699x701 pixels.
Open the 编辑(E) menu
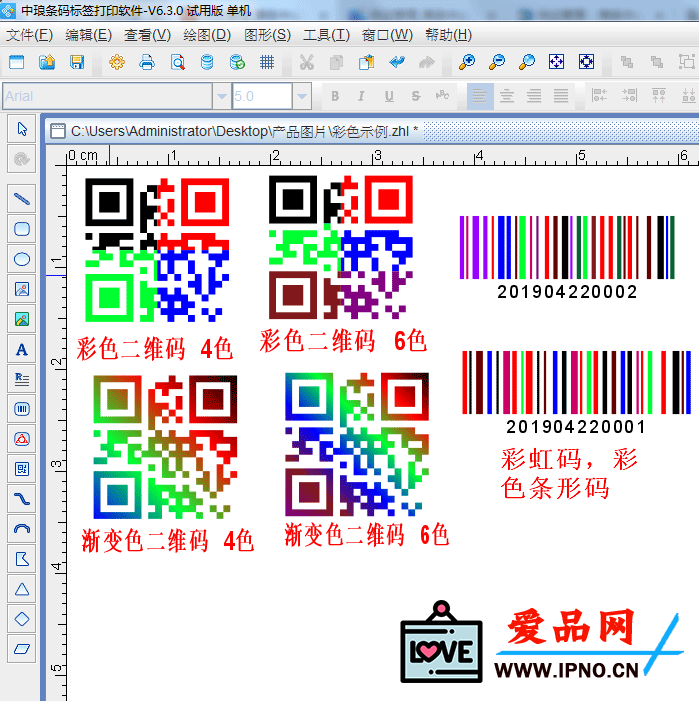click(88, 35)
